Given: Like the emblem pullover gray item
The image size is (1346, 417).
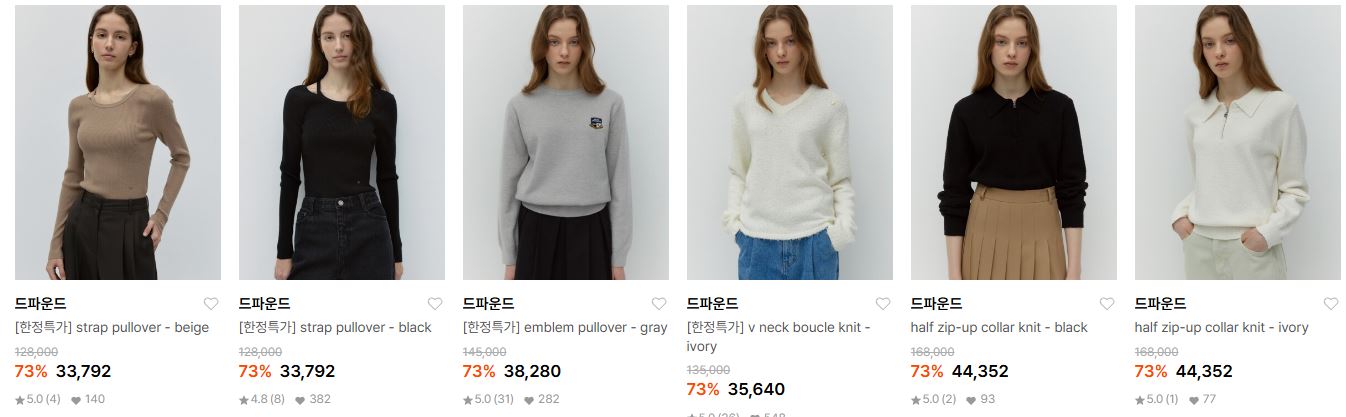Looking at the screenshot, I should coord(658,304).
